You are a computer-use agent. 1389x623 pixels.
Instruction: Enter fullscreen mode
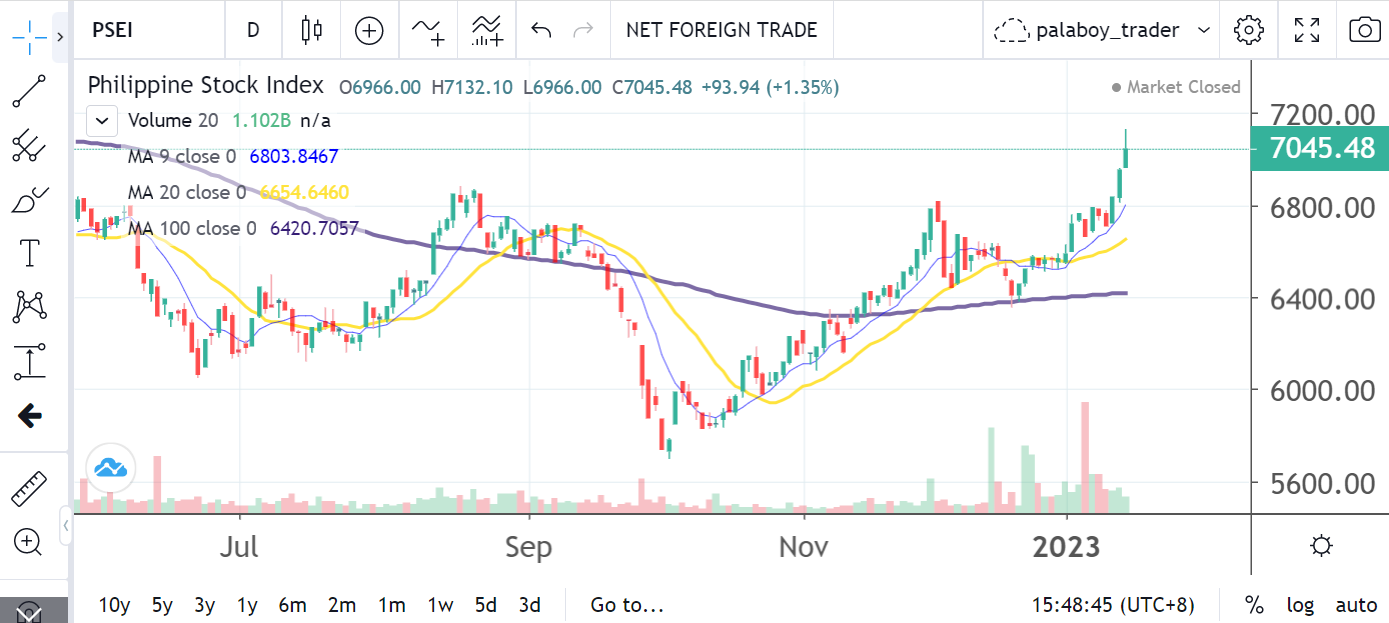coord(1307,30)
